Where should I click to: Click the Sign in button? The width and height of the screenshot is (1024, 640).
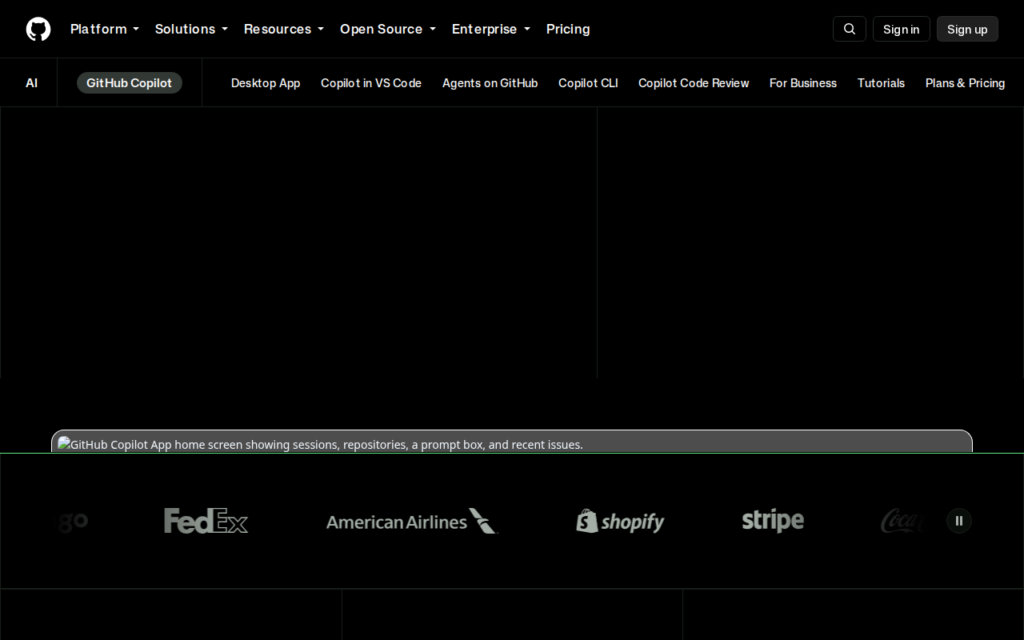point(901,29)
